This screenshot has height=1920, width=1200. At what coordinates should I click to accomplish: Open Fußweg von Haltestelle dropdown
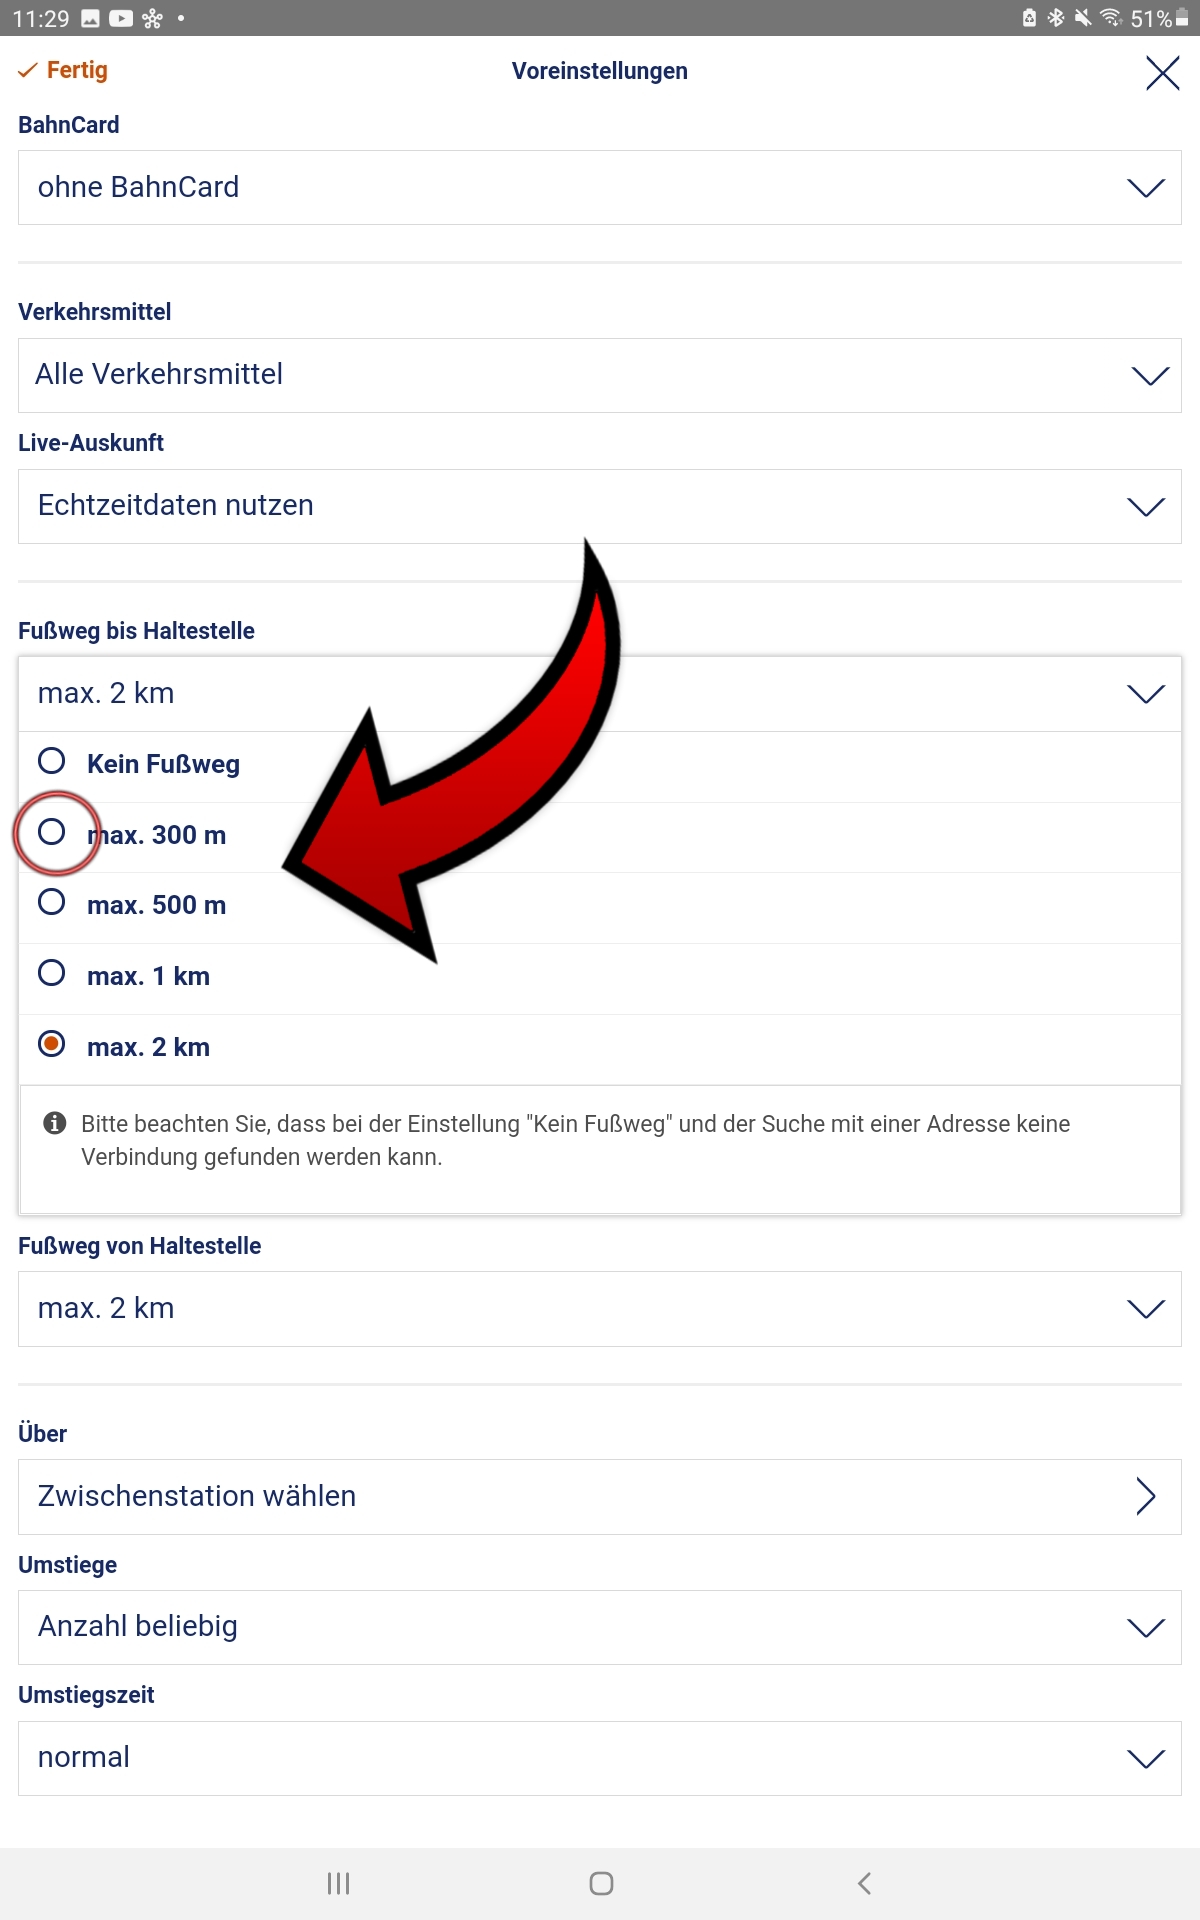coord(600,1309)
